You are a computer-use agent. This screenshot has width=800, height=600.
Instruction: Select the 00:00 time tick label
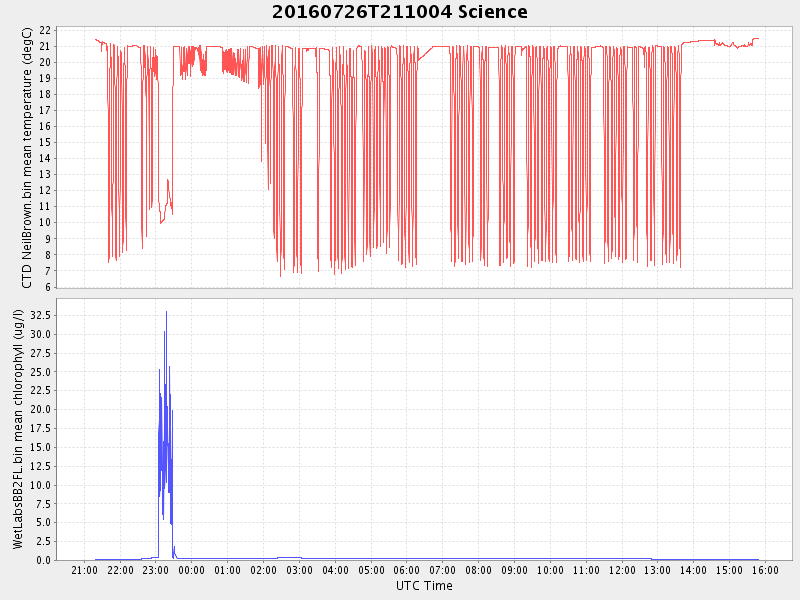pos(192,570)
